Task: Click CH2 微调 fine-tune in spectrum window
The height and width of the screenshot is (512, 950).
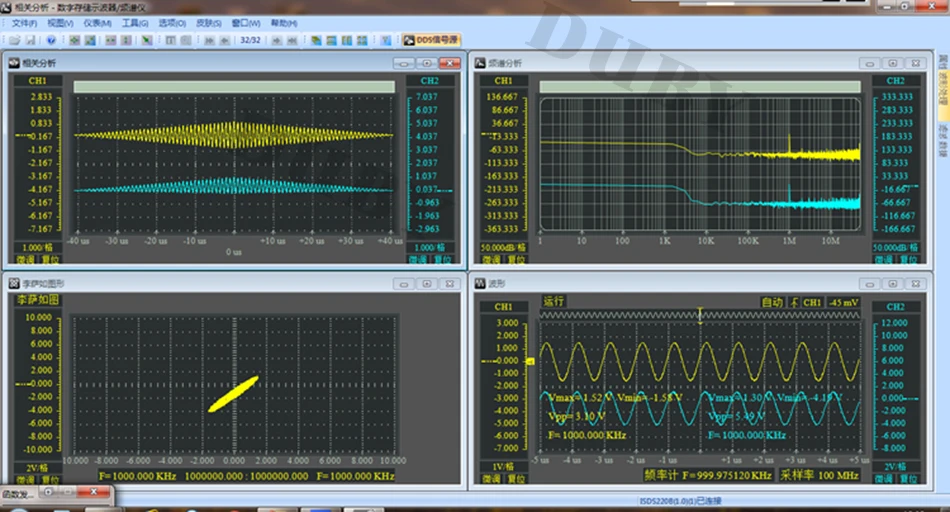Action: click(x=884, y=259)
